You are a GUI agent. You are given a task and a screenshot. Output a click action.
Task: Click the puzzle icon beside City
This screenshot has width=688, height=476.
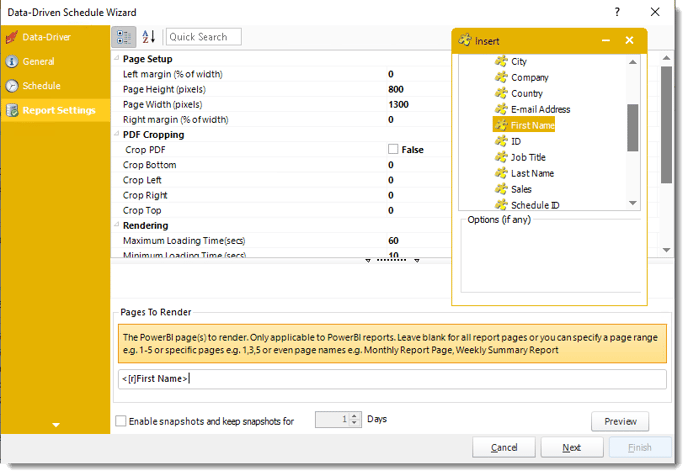click(x=501, y=61)
